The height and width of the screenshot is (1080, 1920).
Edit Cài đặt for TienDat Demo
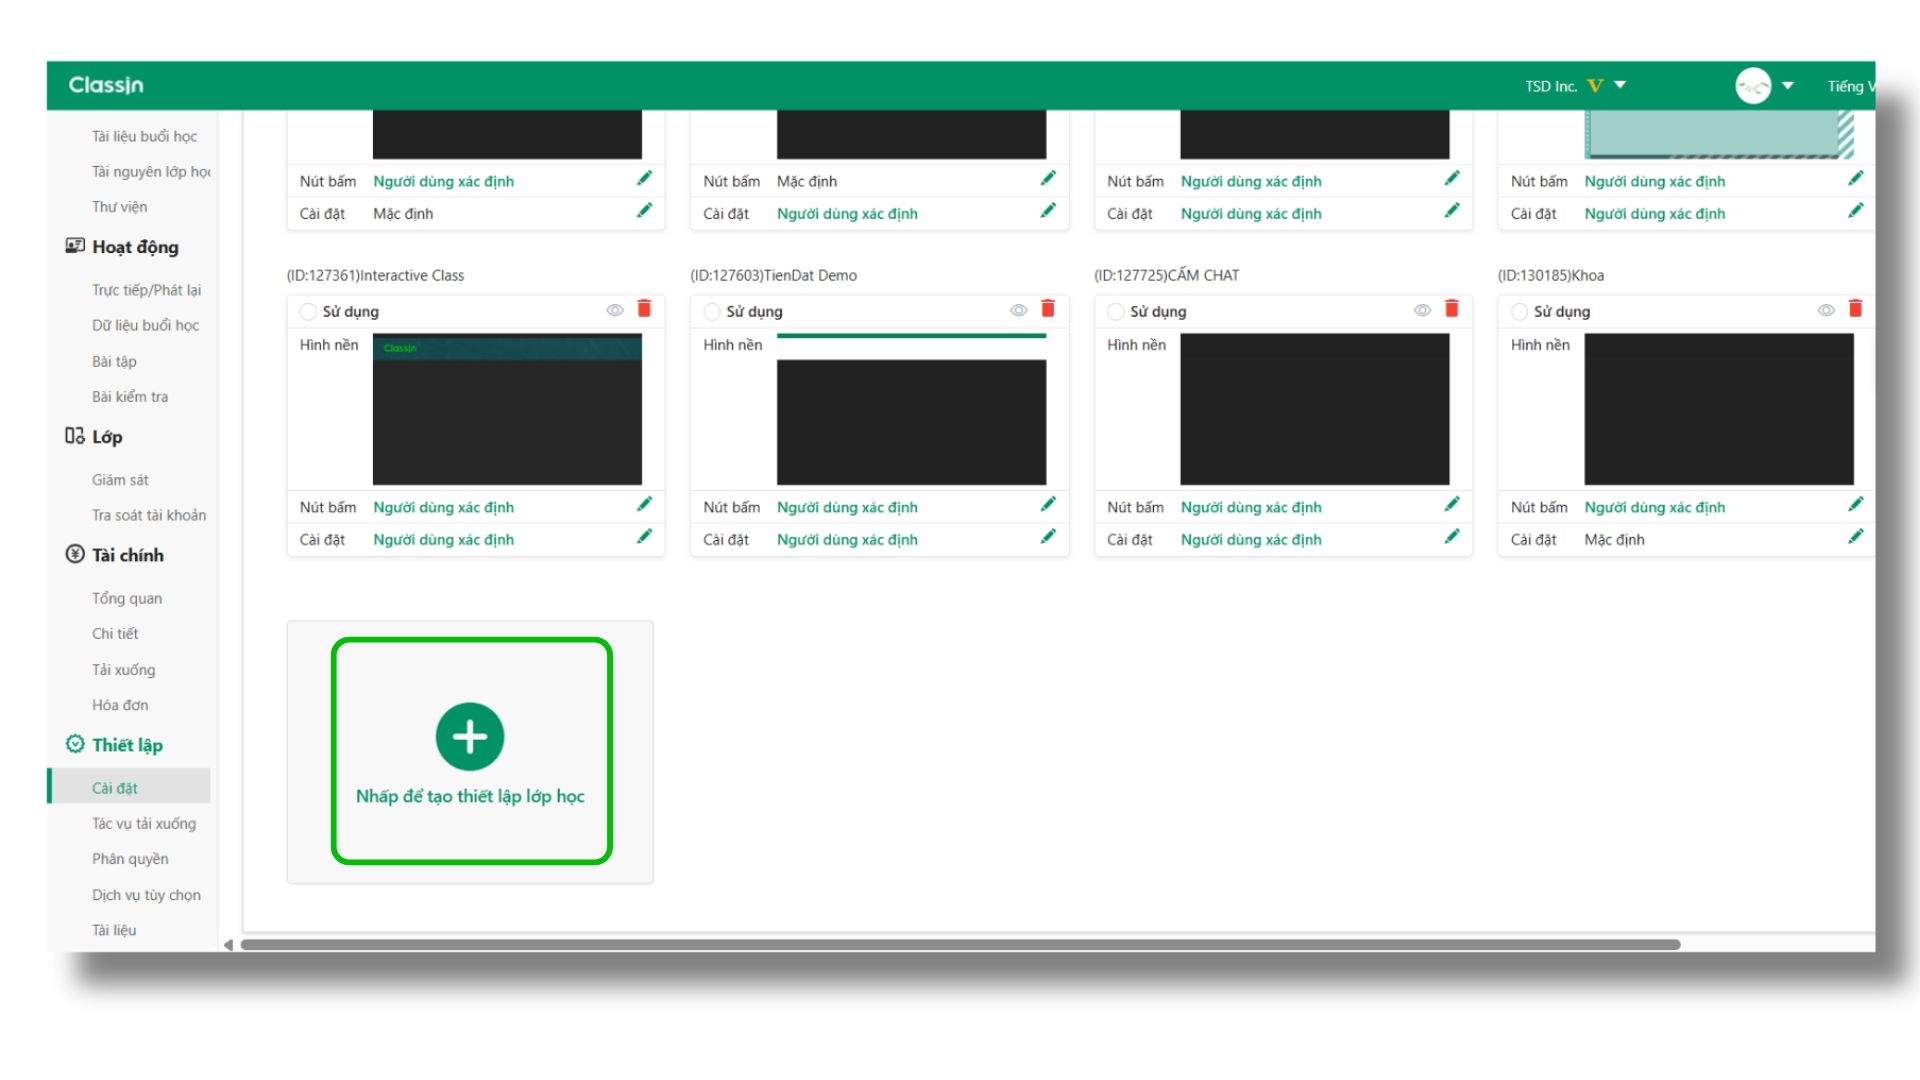tap(1047, 537)
